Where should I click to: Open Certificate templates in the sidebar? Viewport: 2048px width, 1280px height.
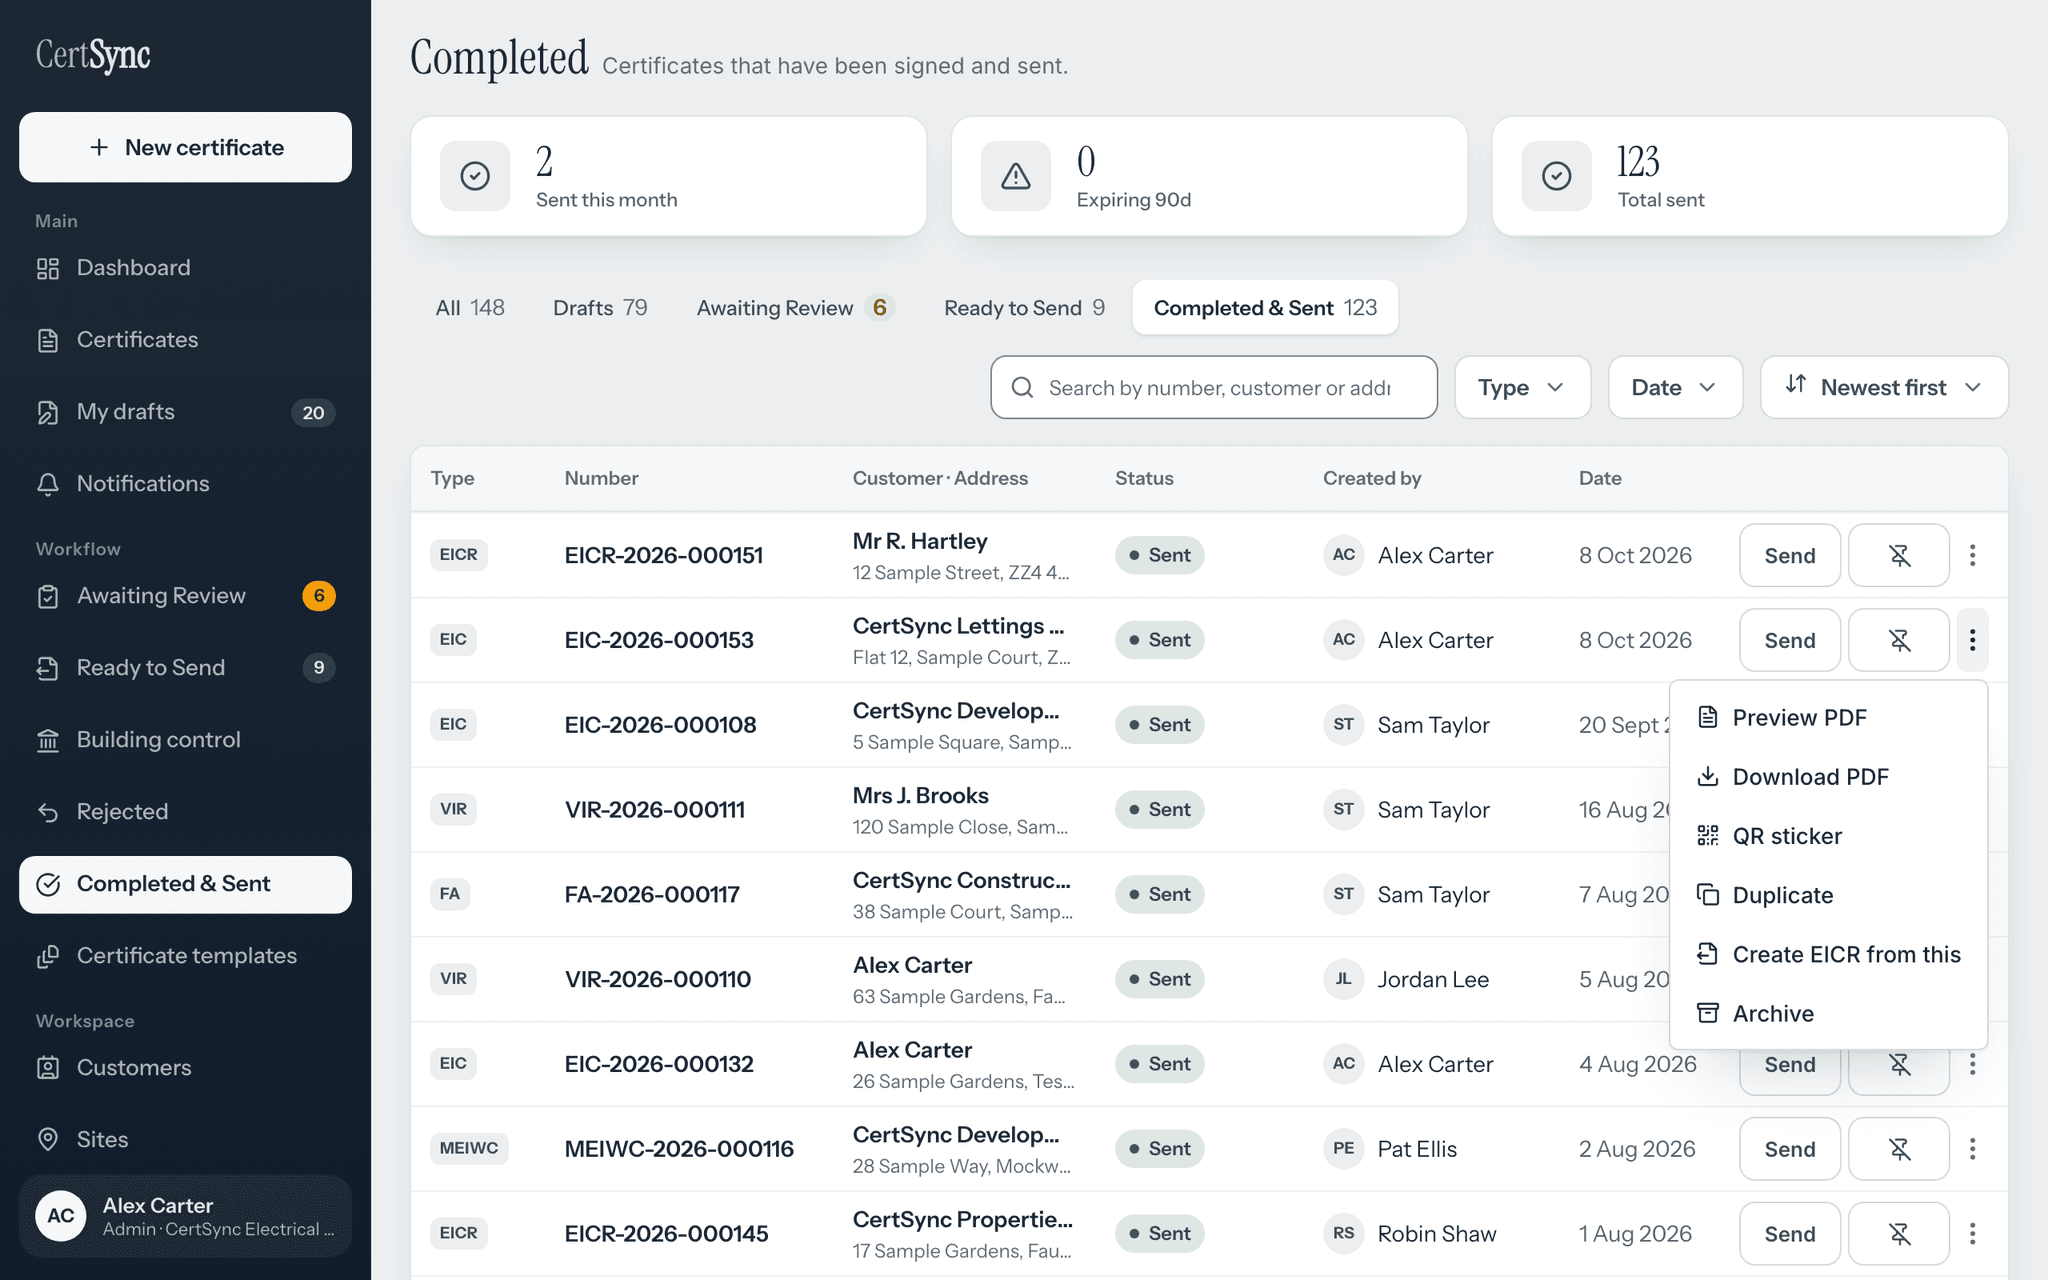pyautogui.click(x=185, y=956)
